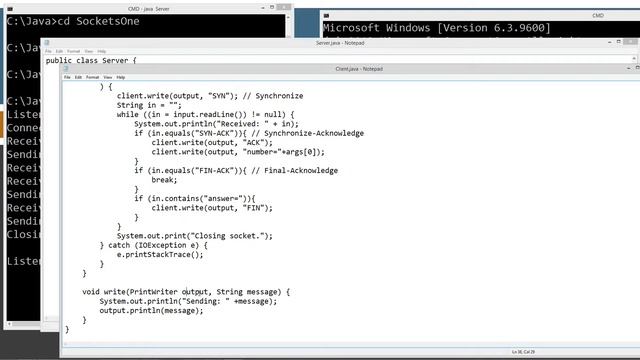Click the while input.readLine() line
Image resolution: width=640 pixels, height=360 pixels.
click(205, 115)
